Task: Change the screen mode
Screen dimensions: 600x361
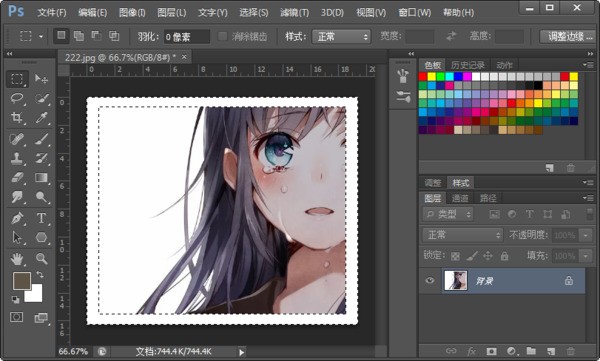Action: tap(41, 318)
